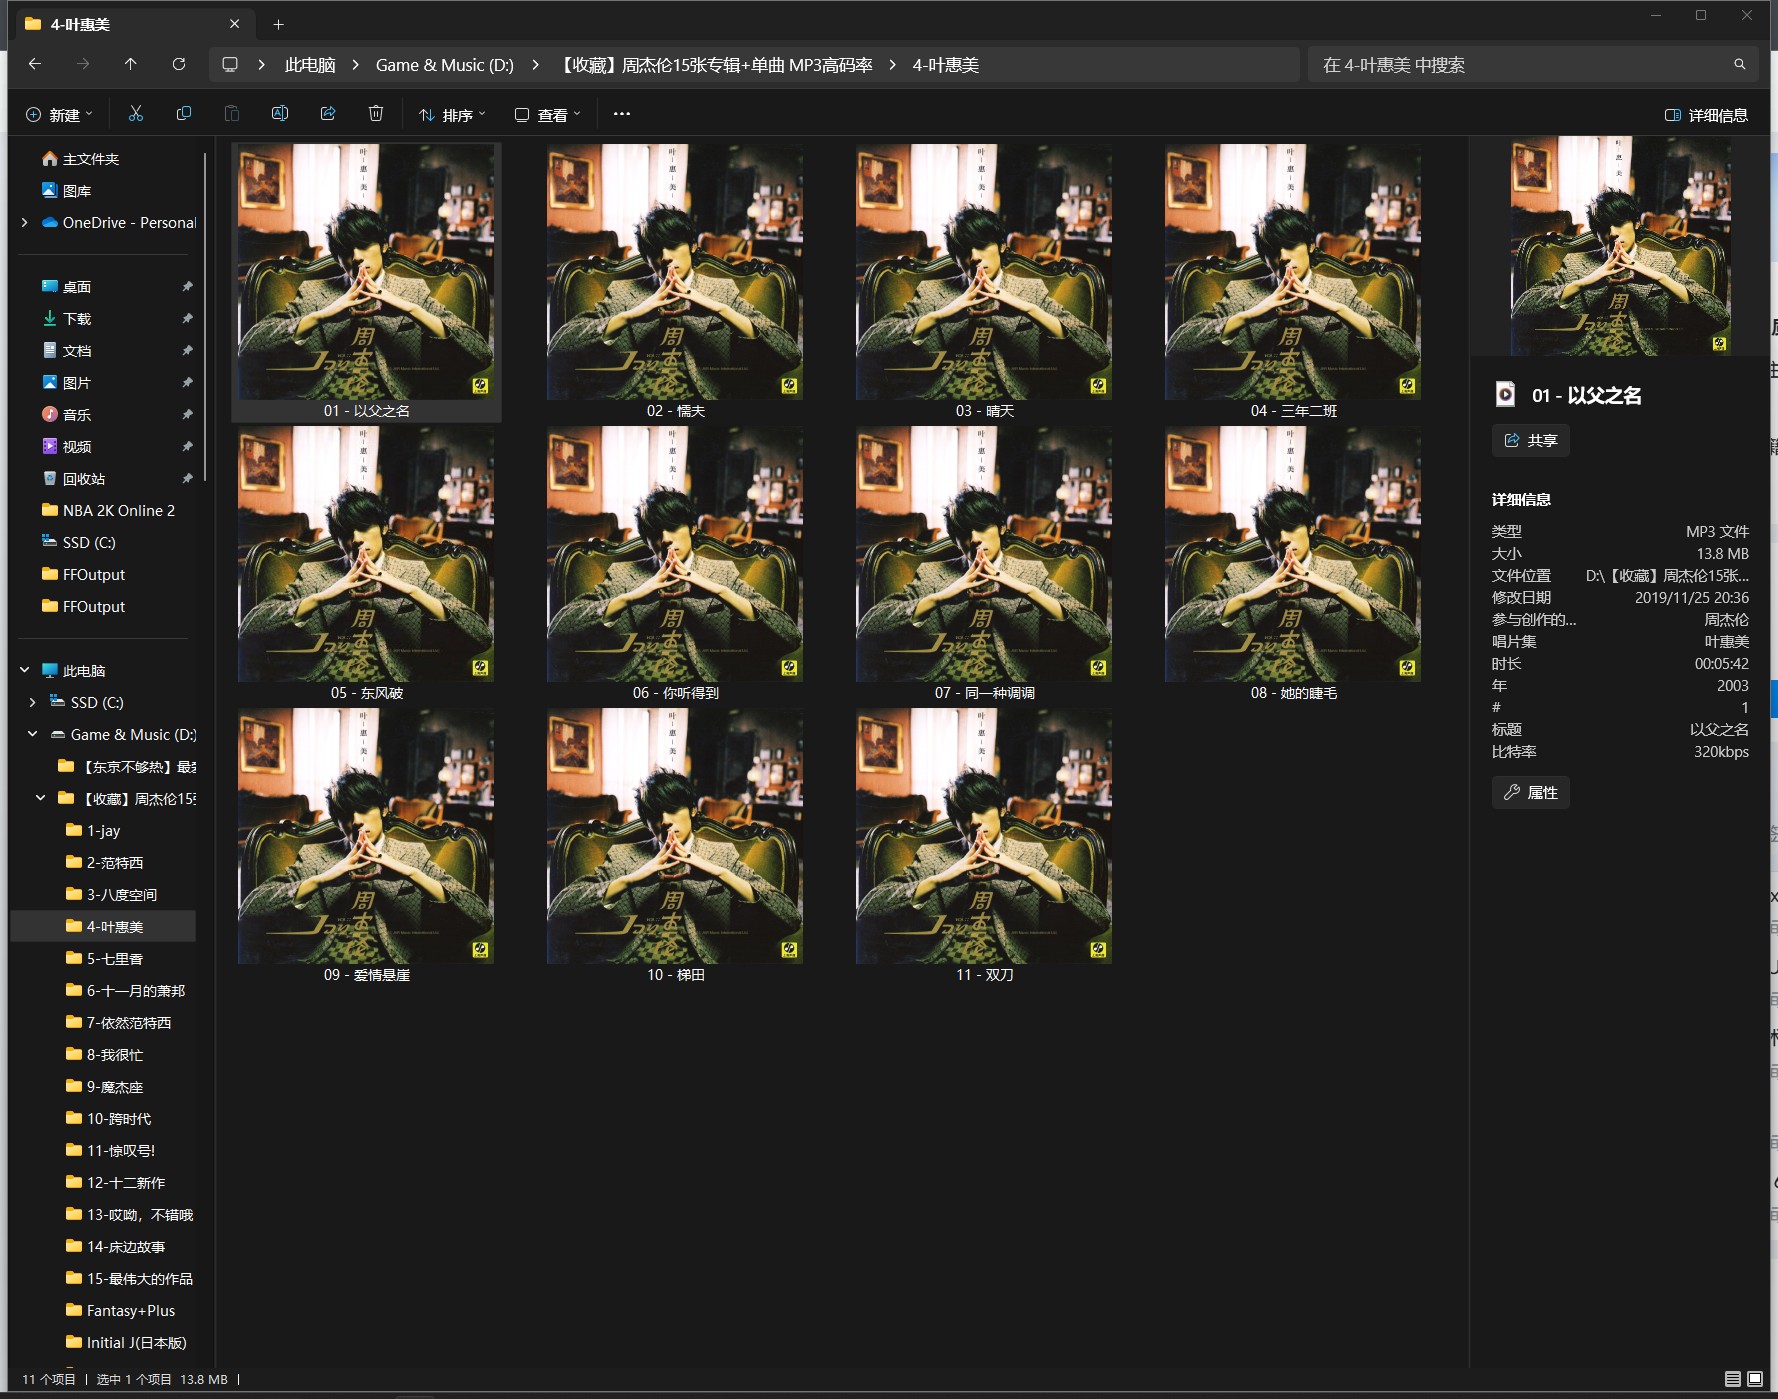The image size is (1778, 1399).
Task: Select the file 08 - 她的睫毛
Action: (x=1293, y=564)
